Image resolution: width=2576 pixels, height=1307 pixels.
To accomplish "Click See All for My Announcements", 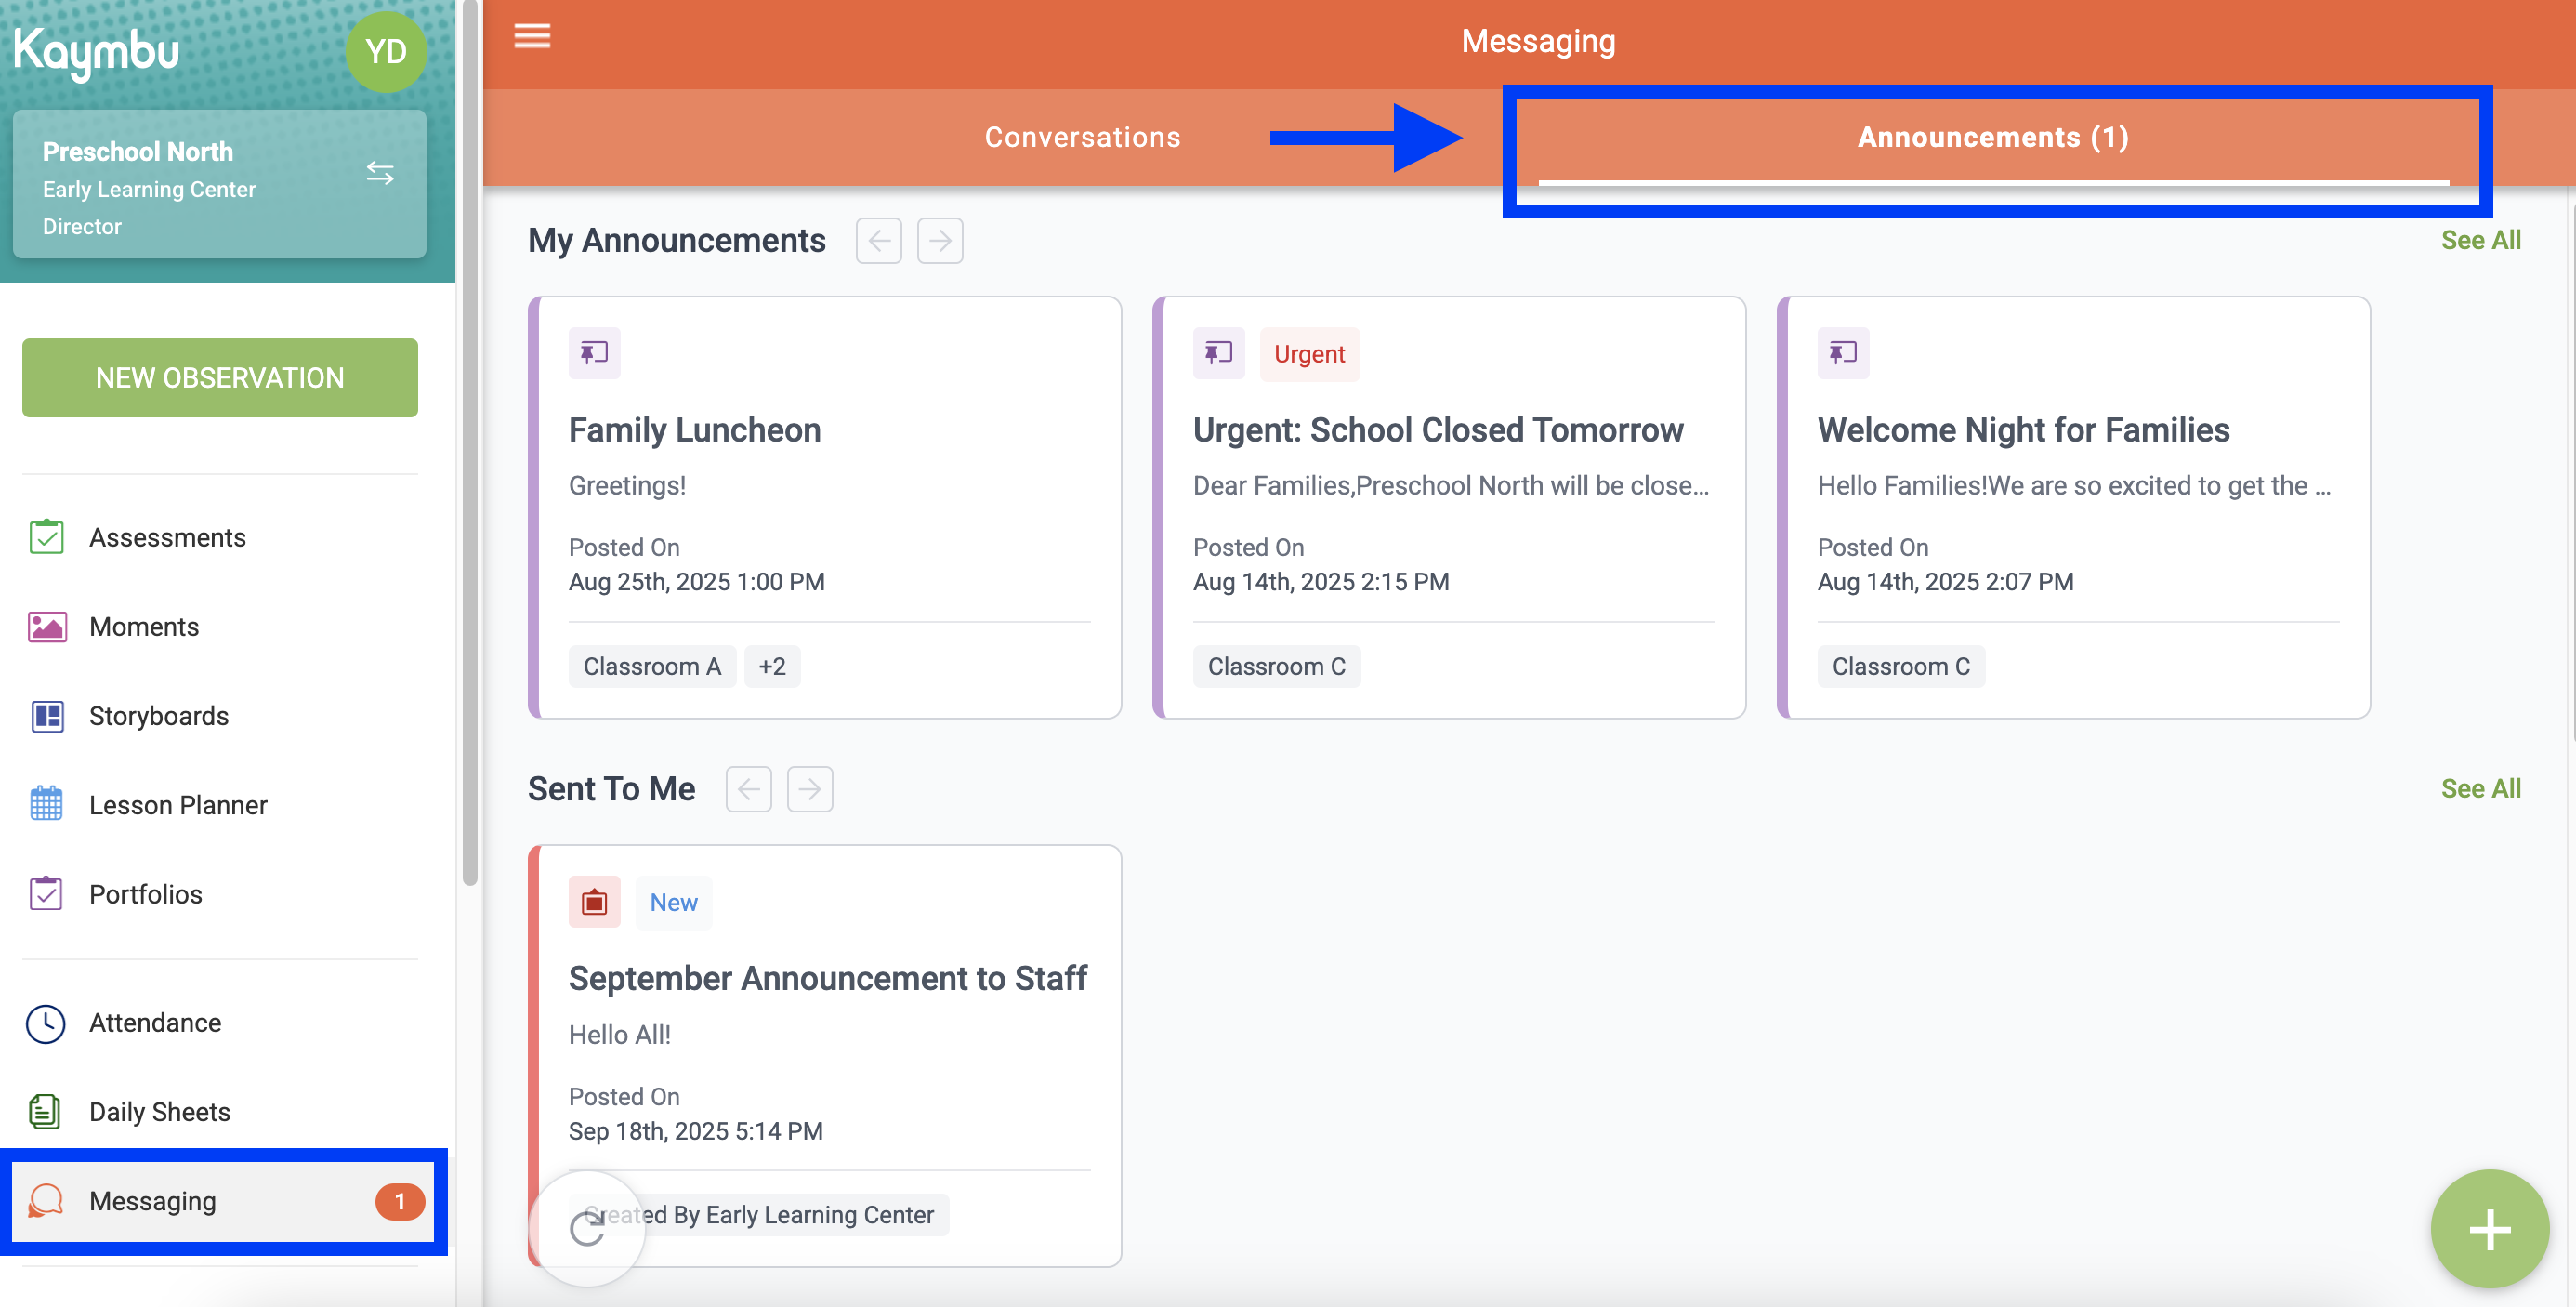I will click(x=2480, y=240).
